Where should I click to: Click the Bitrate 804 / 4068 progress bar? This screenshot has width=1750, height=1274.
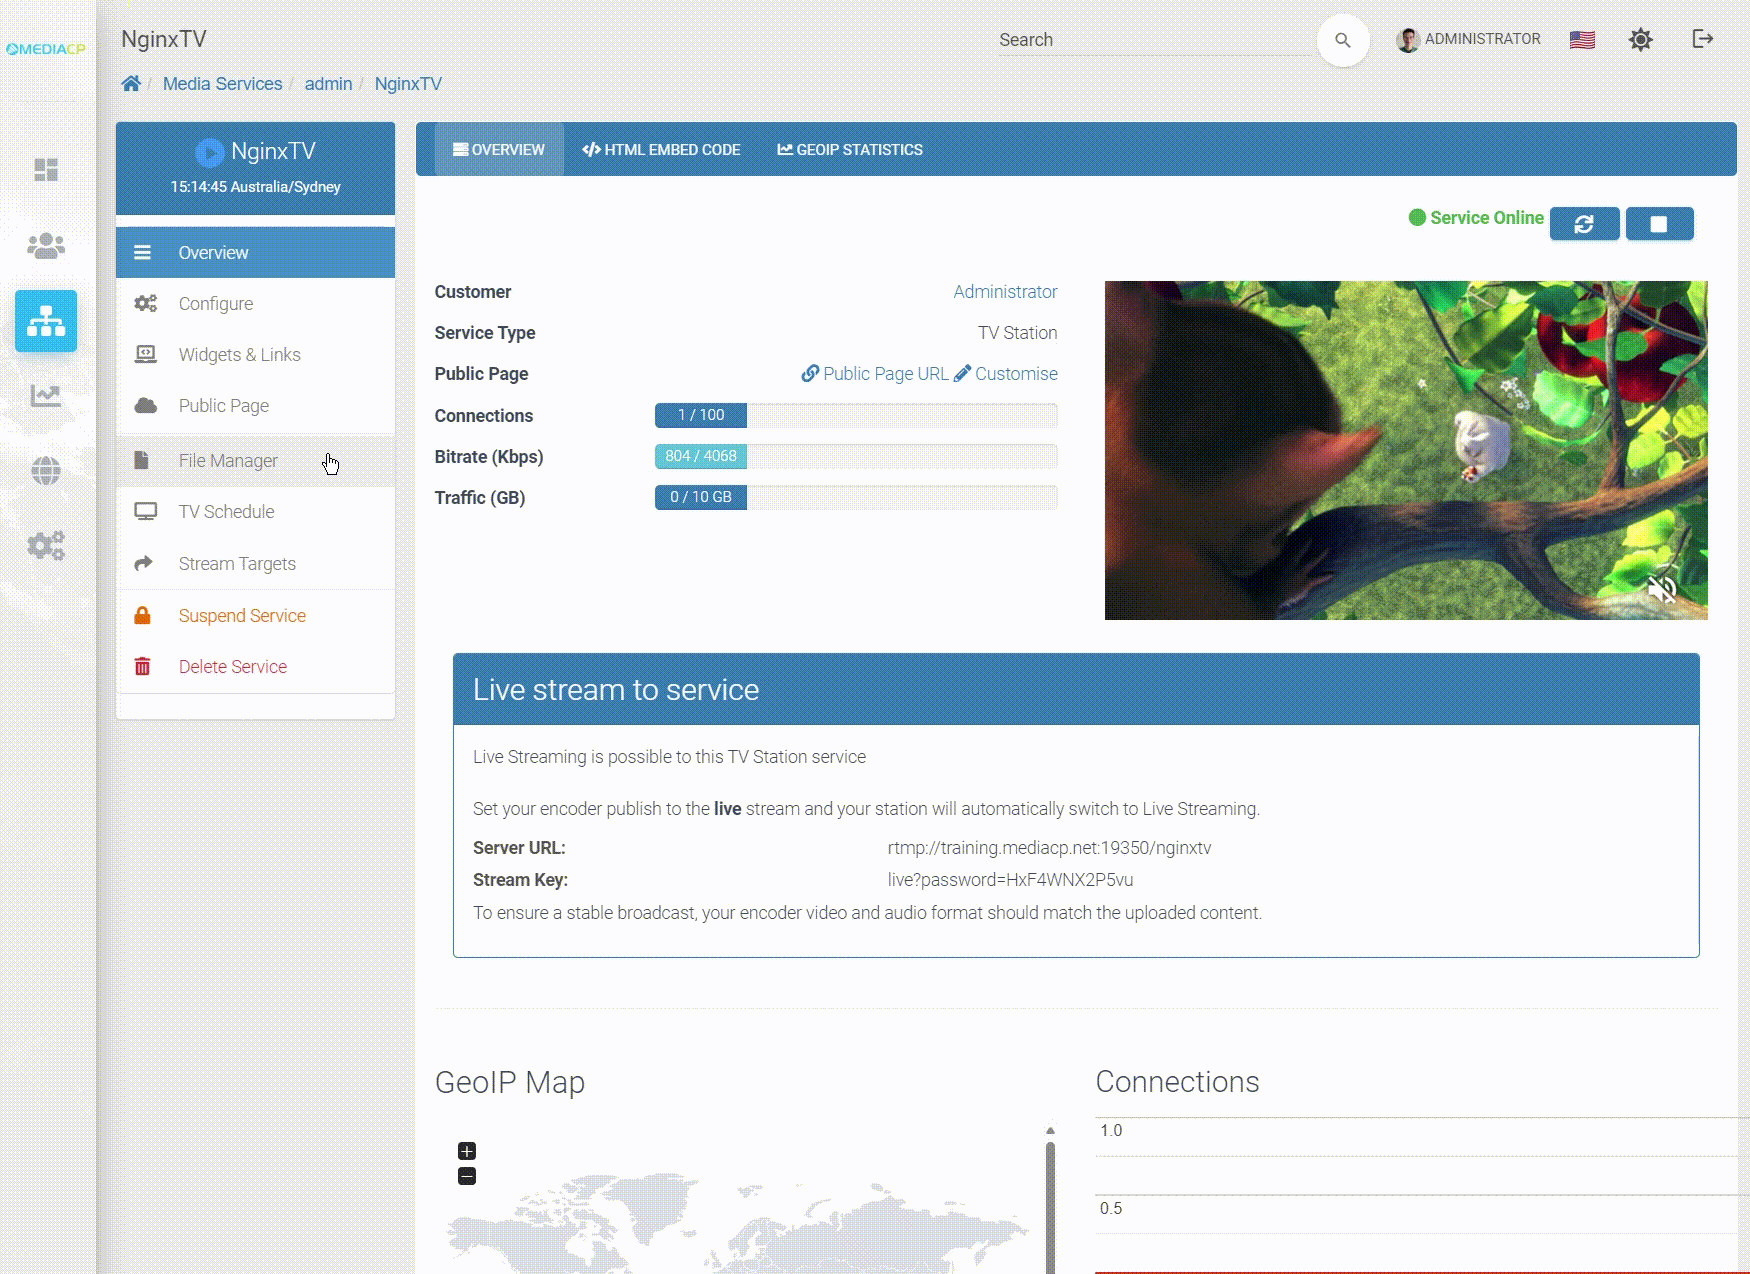tap(856, 456)
